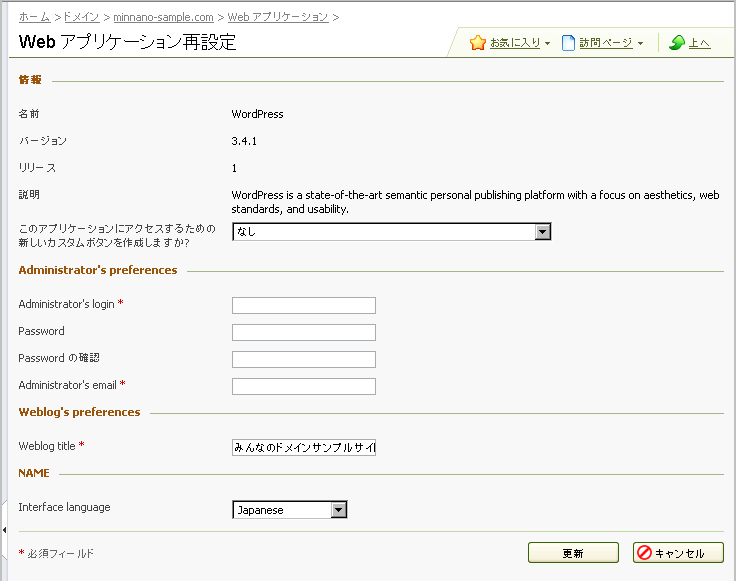Go to ドメイン breadcrumb link
736x581 pixels.
click(81, 17)
